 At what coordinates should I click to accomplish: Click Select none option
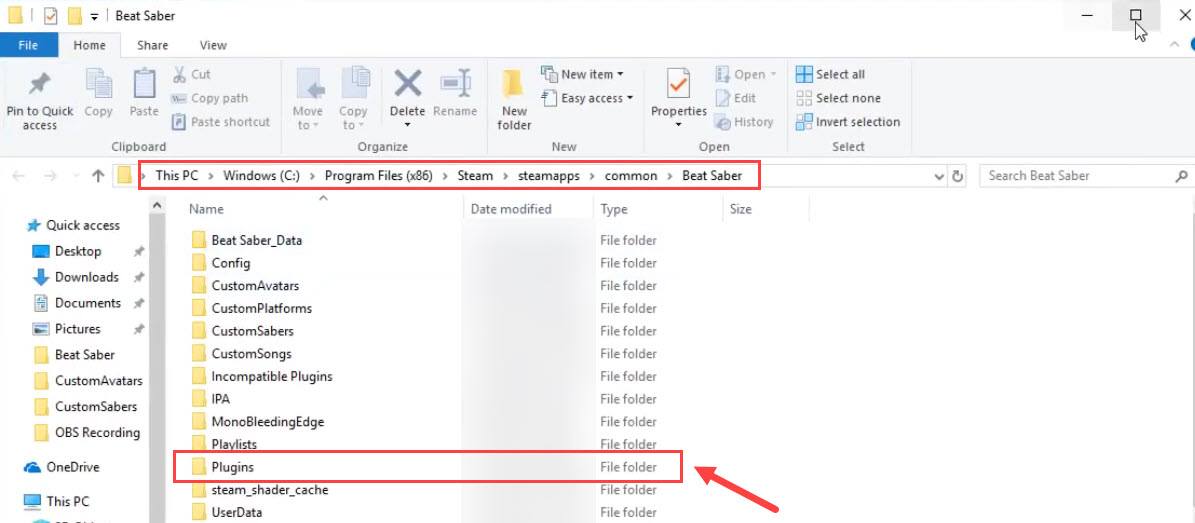[838, 98]
